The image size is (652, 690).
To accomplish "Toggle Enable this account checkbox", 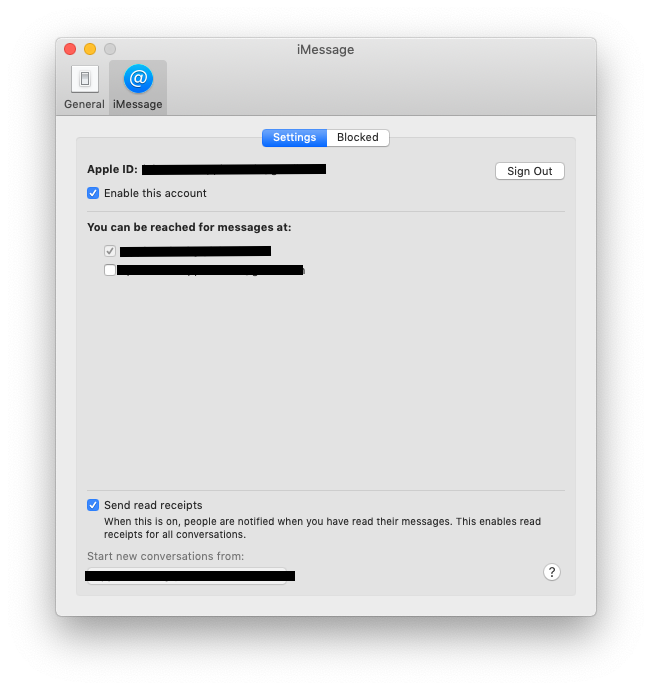I will (93, 193).
